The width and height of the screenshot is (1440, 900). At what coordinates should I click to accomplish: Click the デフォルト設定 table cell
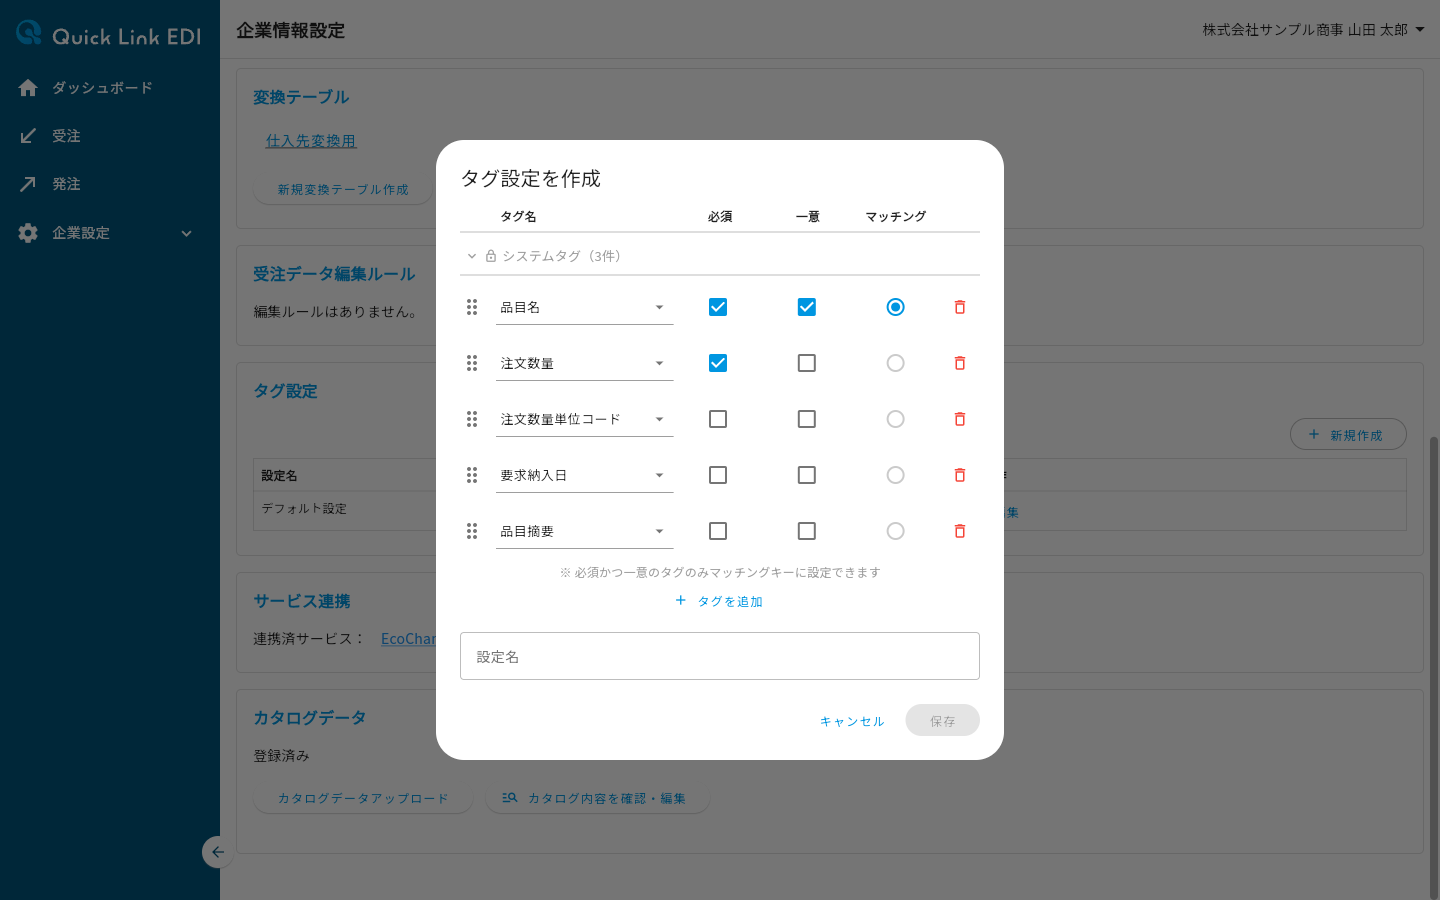click(x=345, y=509)
